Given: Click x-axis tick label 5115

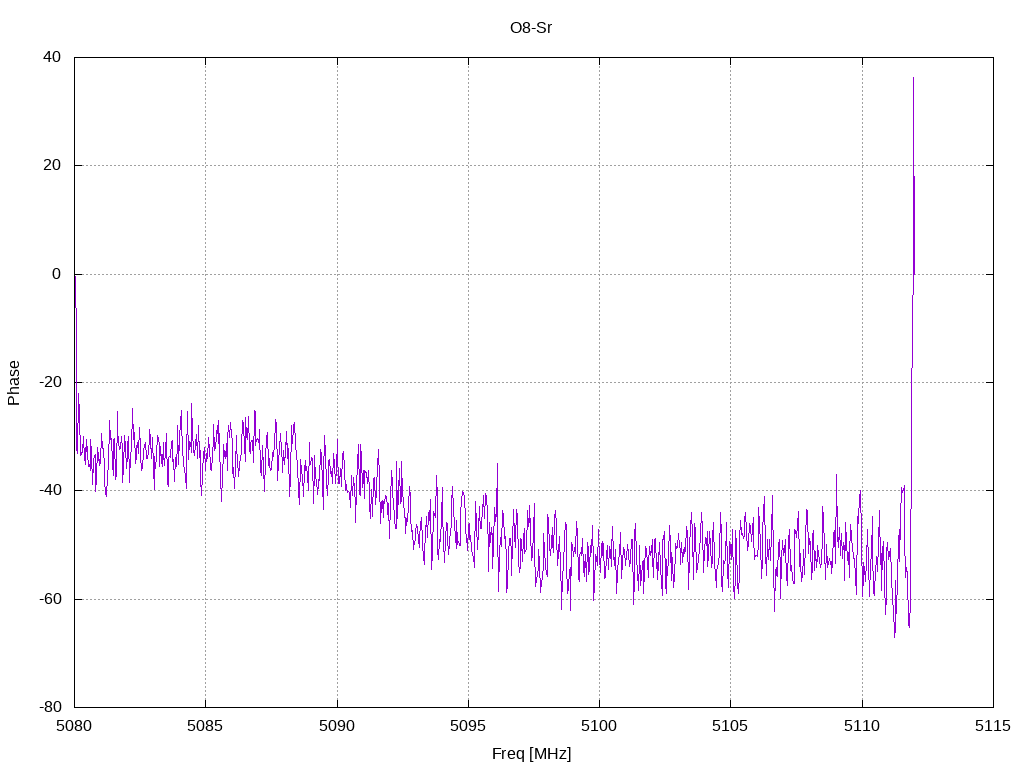Looking at the screenshot, I should click(993, 726).
